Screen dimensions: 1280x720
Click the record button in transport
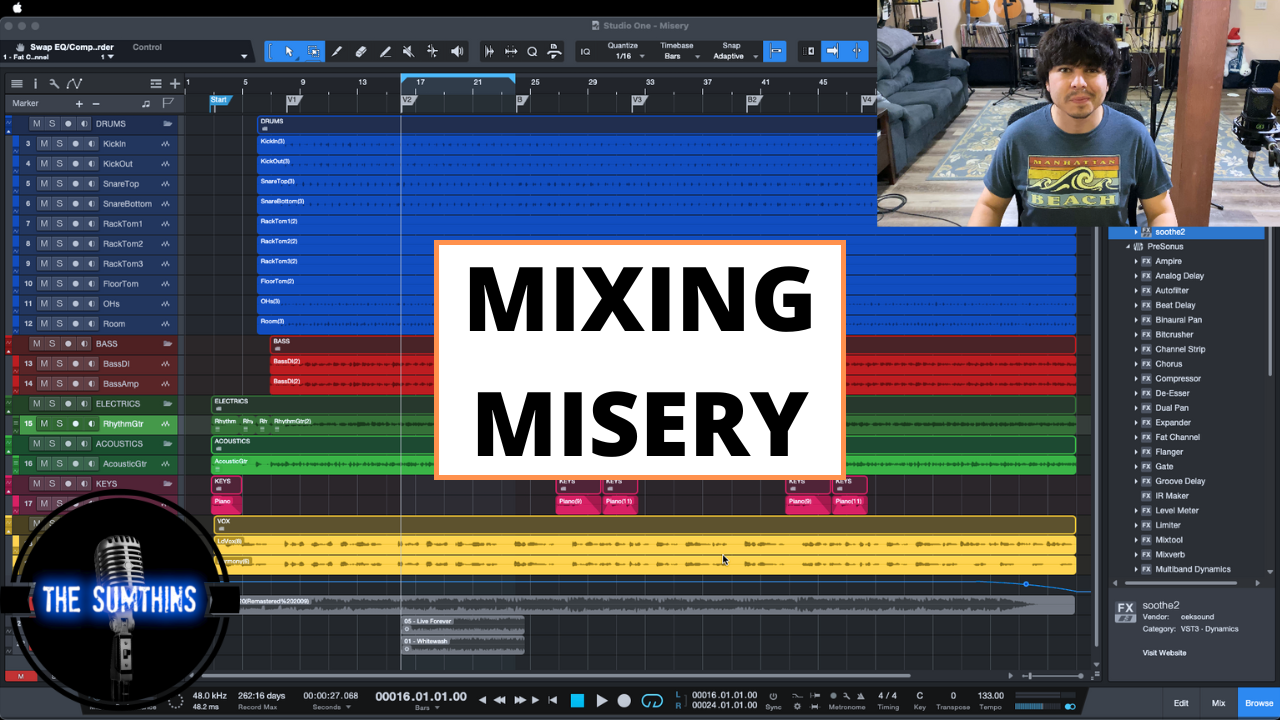[625, 700]
